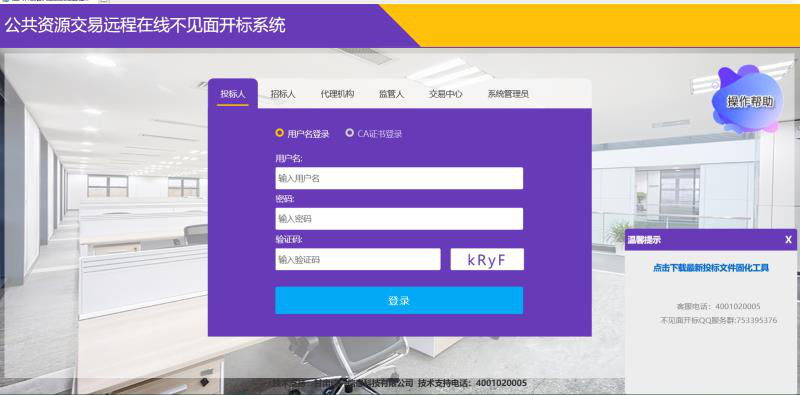Screen dimensions: 800x395
Task: Click footer 技术支持电话: 4001020005
Action: point(472,383)
